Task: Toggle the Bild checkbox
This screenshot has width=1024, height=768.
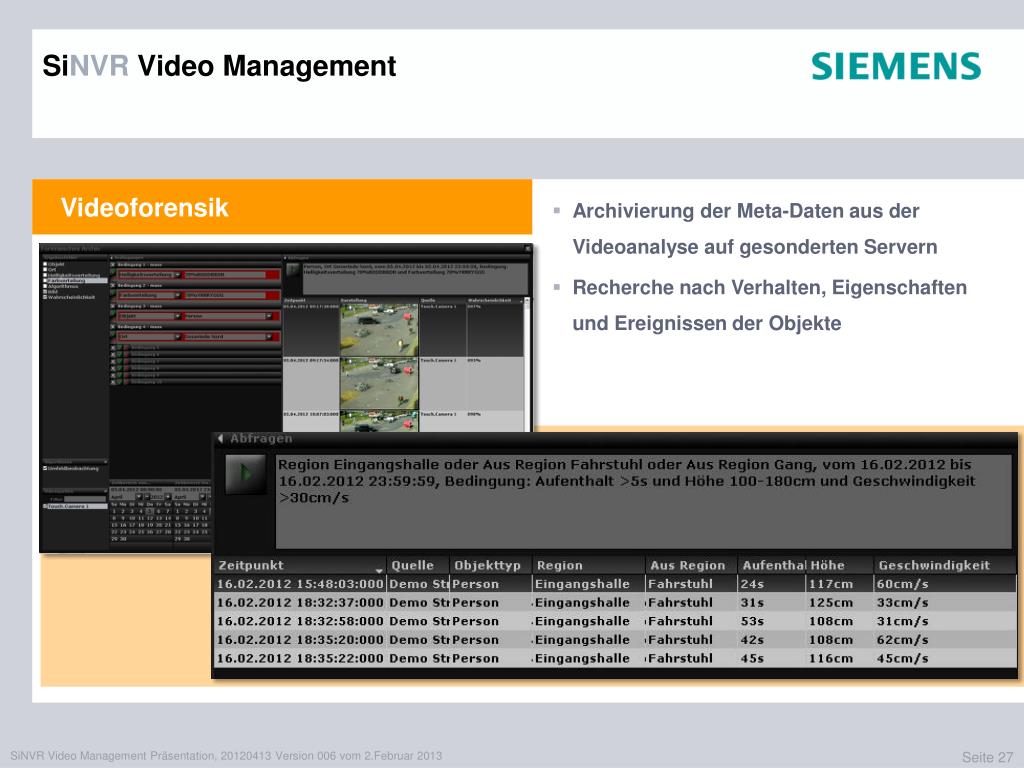Action: [x=45, y=291]
